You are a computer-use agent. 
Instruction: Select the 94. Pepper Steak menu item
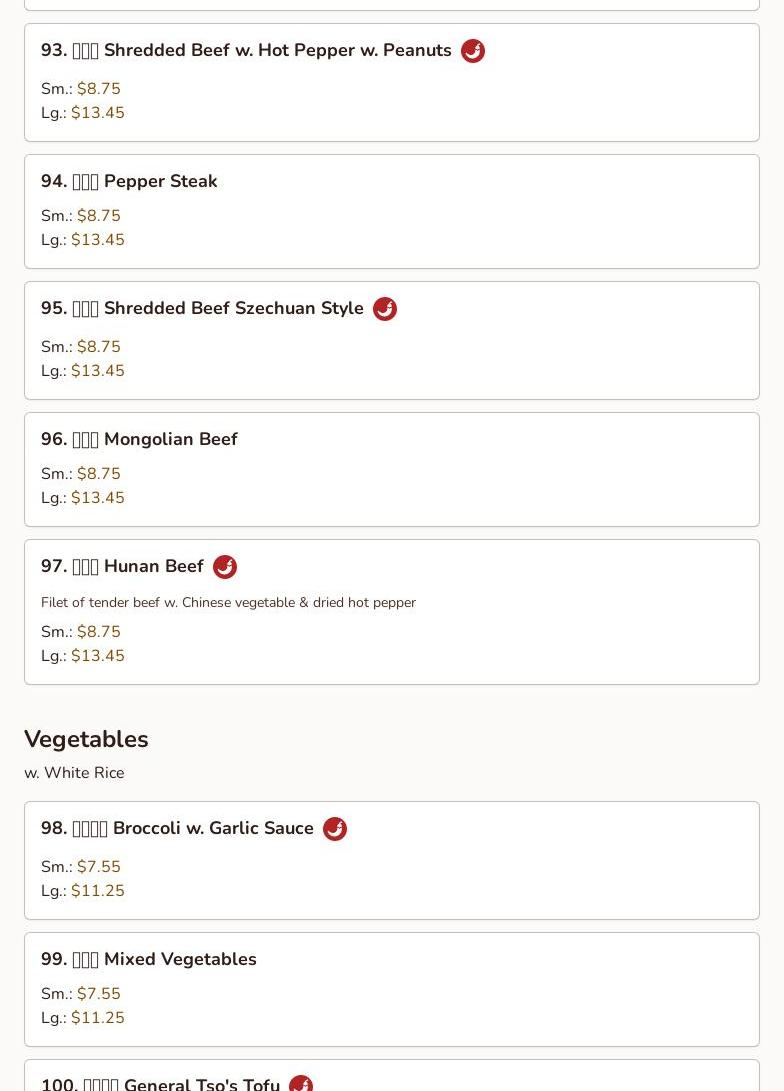tap(392, 212)
